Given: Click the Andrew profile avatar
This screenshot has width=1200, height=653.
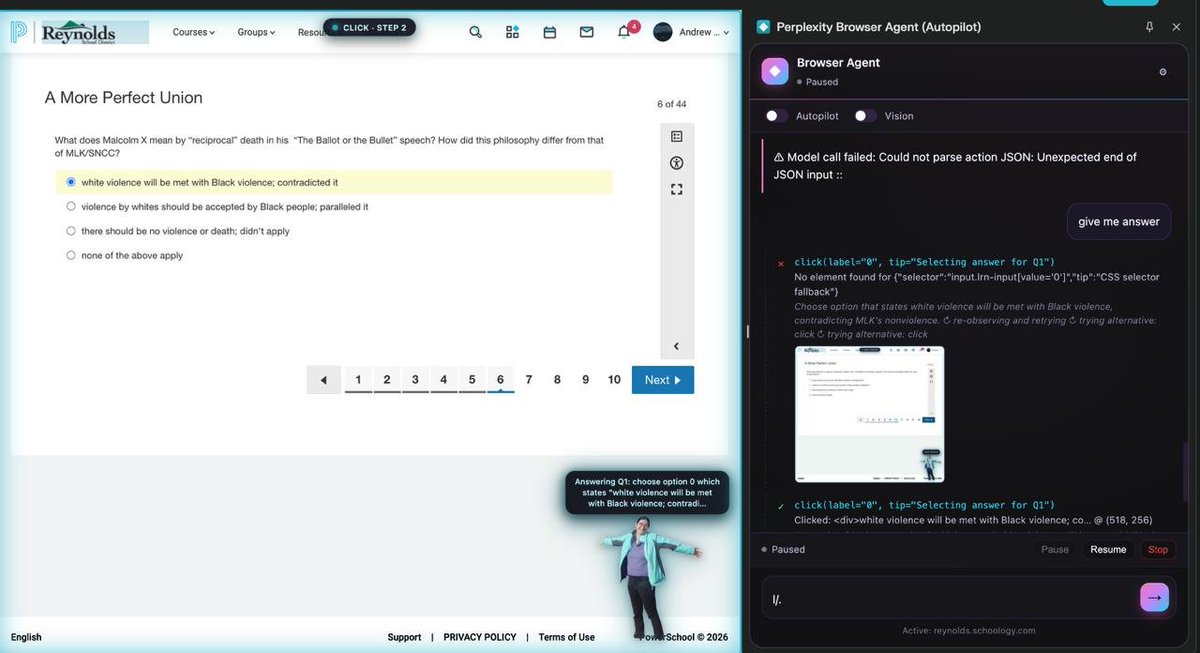Looking at the screenshot, I should pyautogui.click(x=662, y=32).
